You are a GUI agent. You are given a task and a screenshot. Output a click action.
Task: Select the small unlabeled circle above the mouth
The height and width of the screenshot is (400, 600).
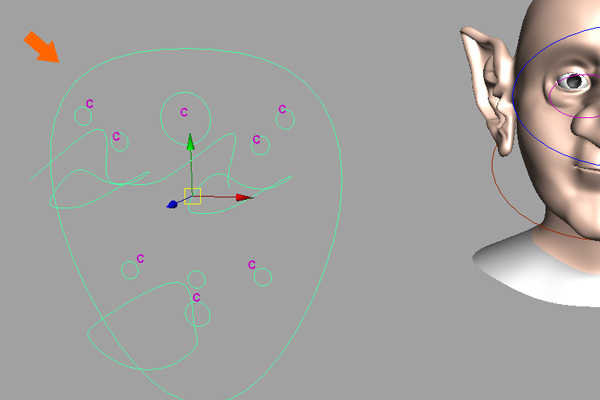(196, 279)
